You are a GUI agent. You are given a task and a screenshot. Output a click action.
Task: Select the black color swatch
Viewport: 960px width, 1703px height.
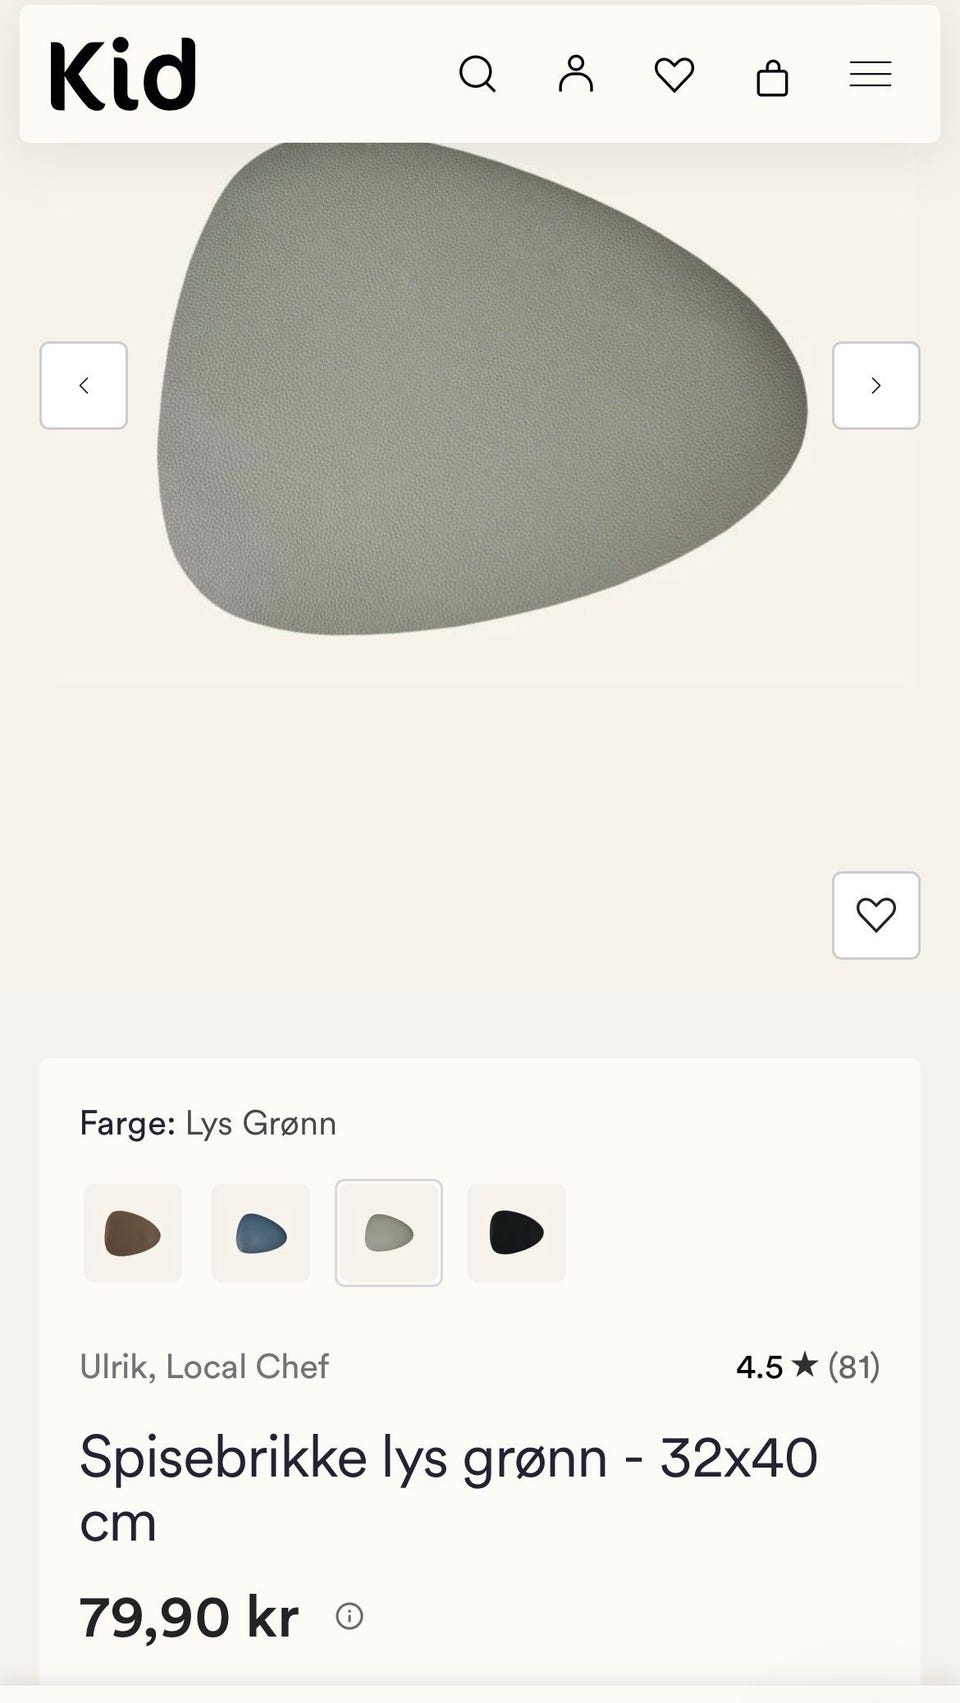coord(517,1233)
